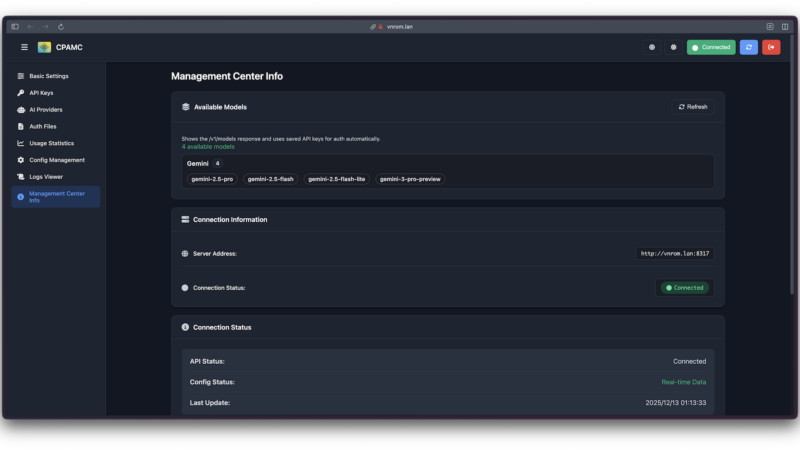View Usage Statistics from the sidebar
The height and width of the screenshot is (450, 800).
pyautogui.click(x=51, y=143)
